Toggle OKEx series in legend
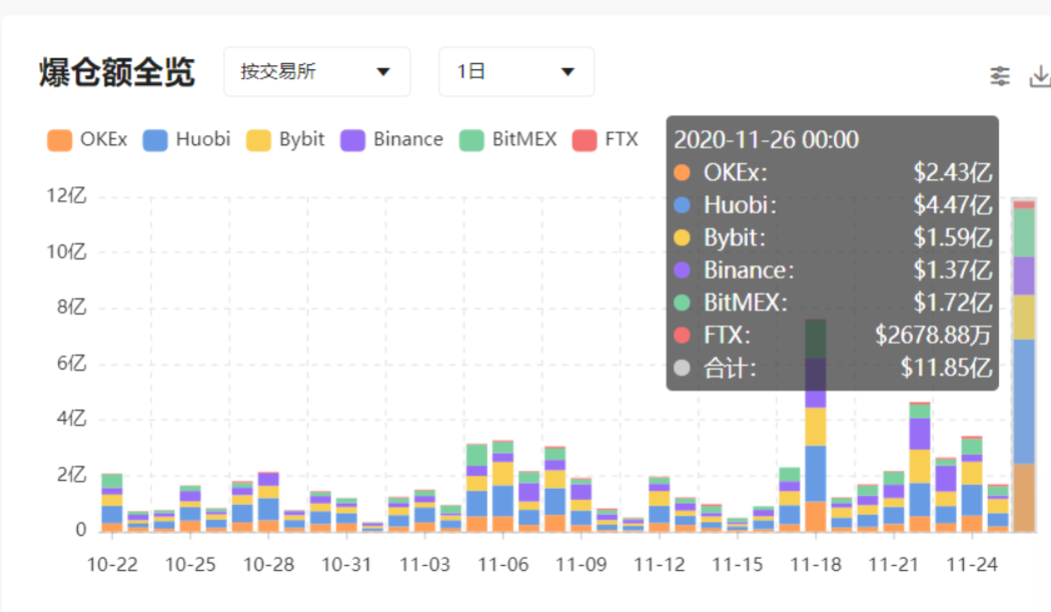The image size is (1051, 612). (87, 139)
